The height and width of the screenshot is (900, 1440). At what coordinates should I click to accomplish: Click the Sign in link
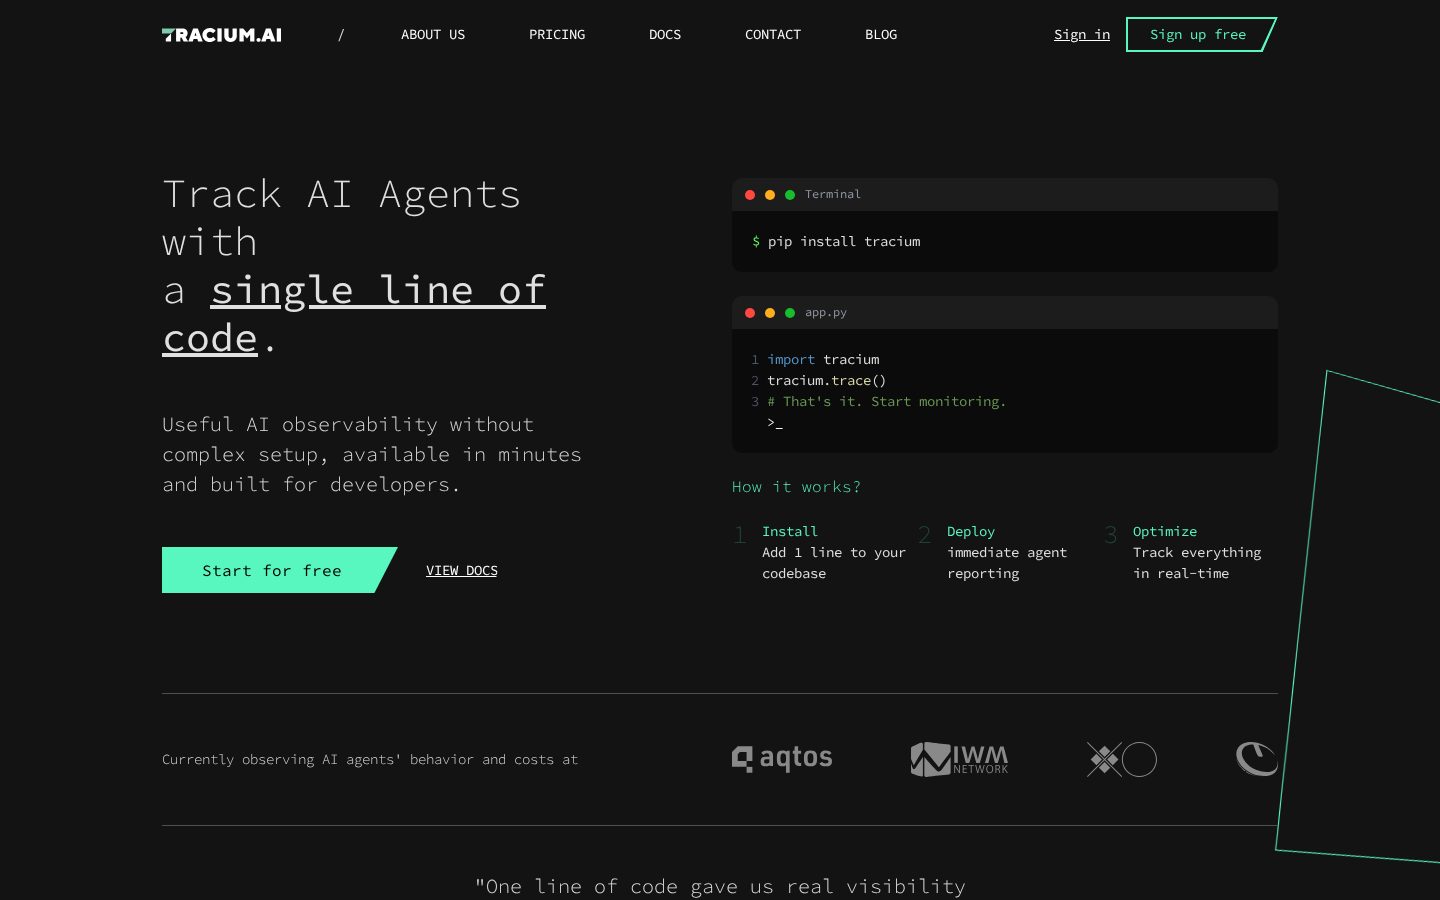tap(1082, 35)
